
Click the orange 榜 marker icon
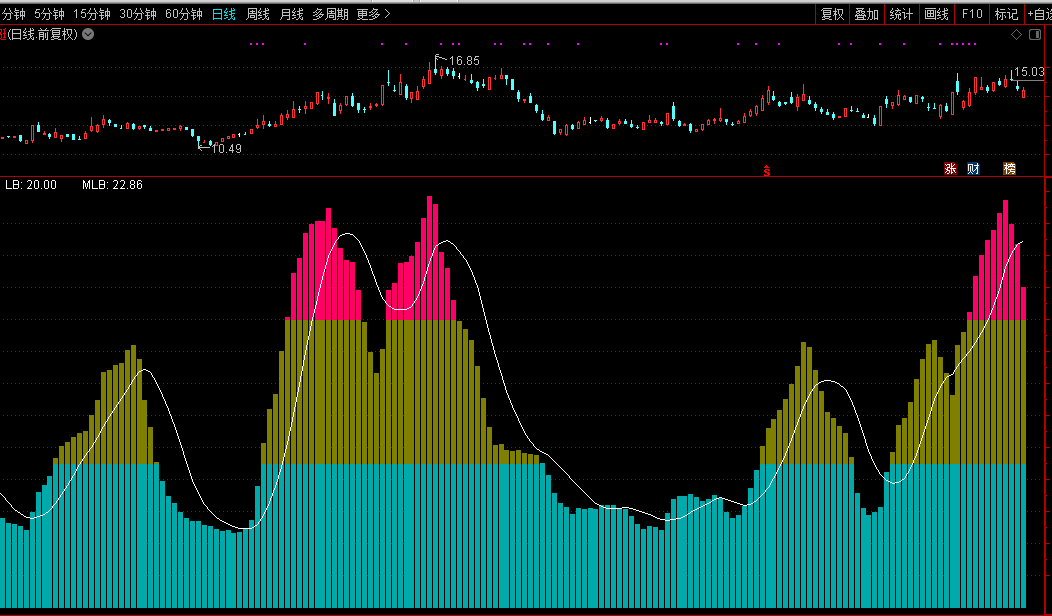[x=1010, y=168]
